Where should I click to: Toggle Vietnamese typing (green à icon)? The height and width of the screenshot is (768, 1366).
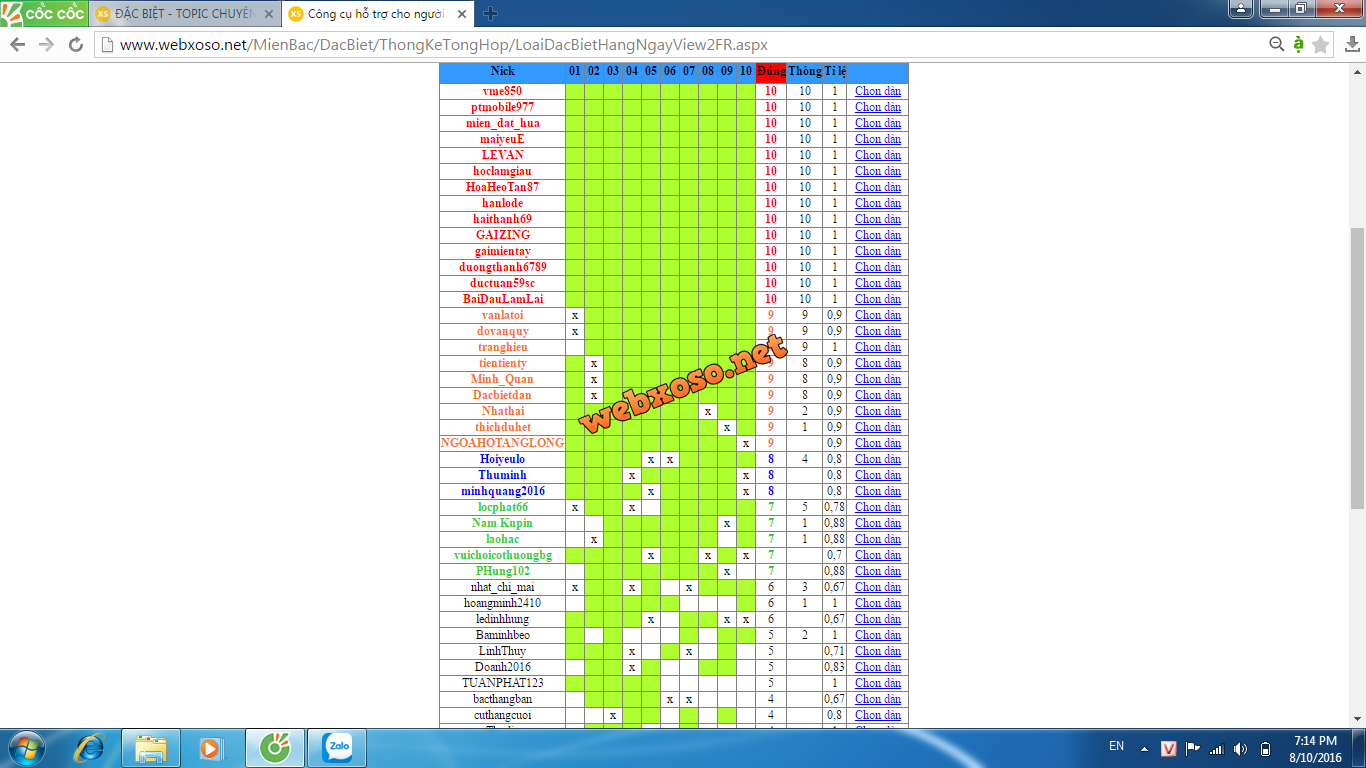1298,44
